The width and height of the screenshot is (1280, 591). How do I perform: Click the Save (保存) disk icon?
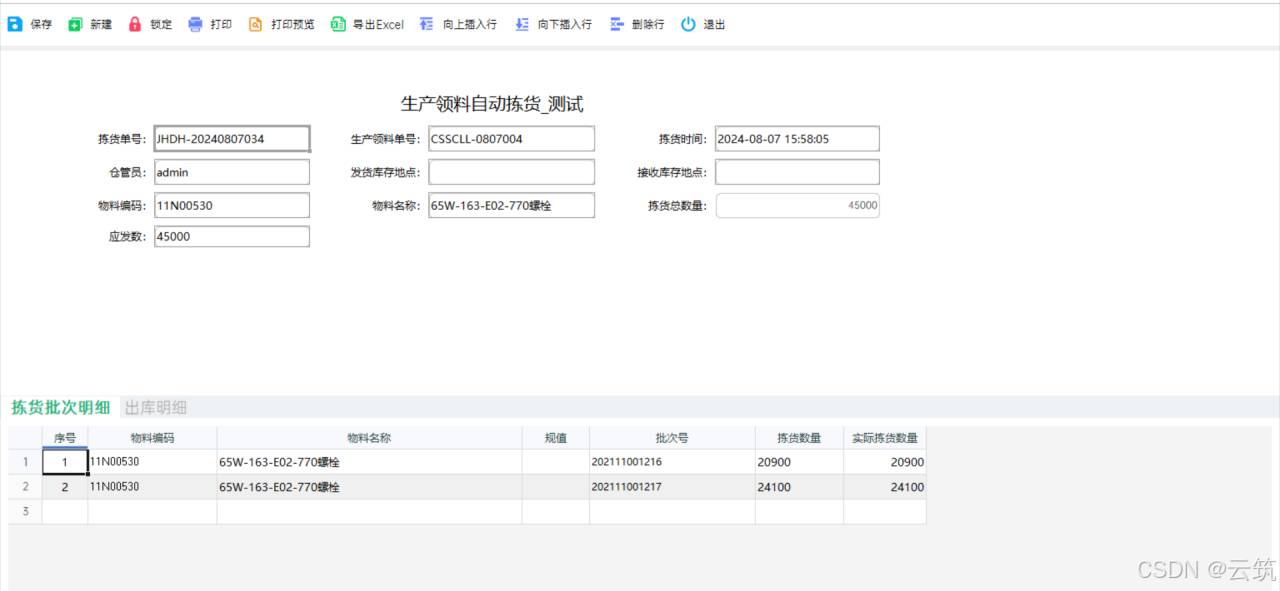coord(15,25)
